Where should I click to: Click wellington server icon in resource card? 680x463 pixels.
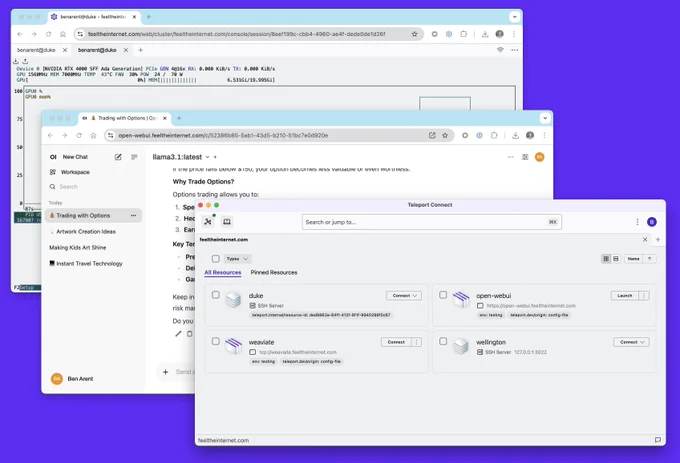click(461, 346)
